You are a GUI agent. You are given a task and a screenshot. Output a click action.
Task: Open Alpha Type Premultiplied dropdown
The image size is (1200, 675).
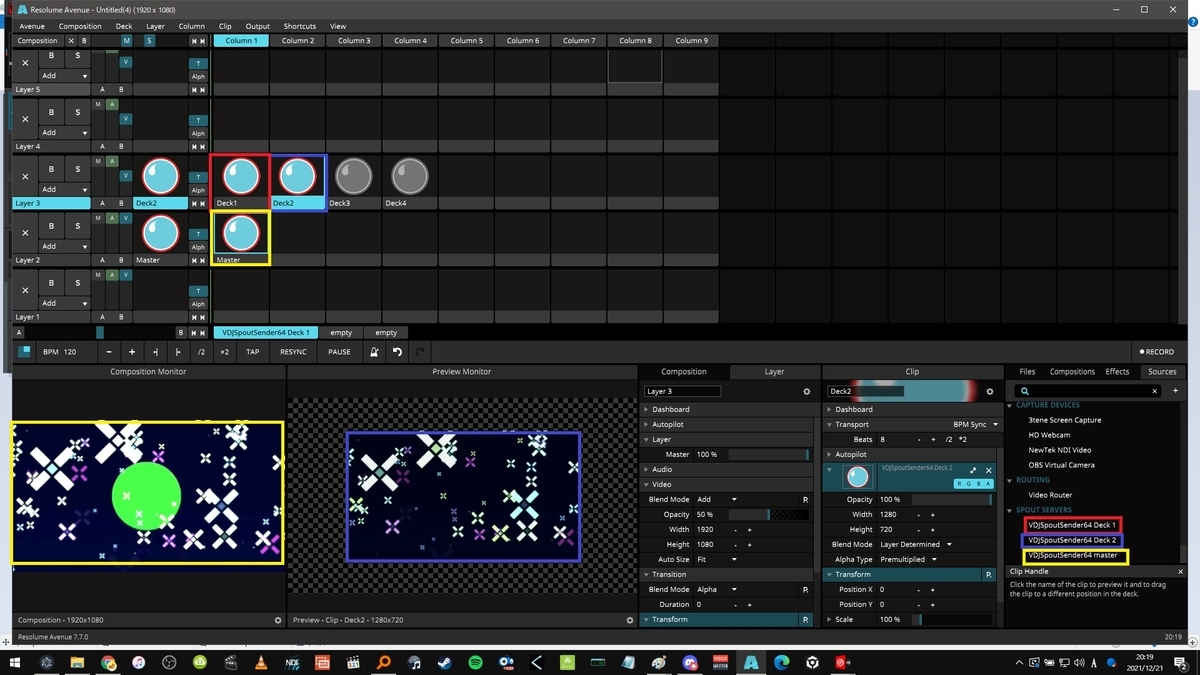coord(910,559)
